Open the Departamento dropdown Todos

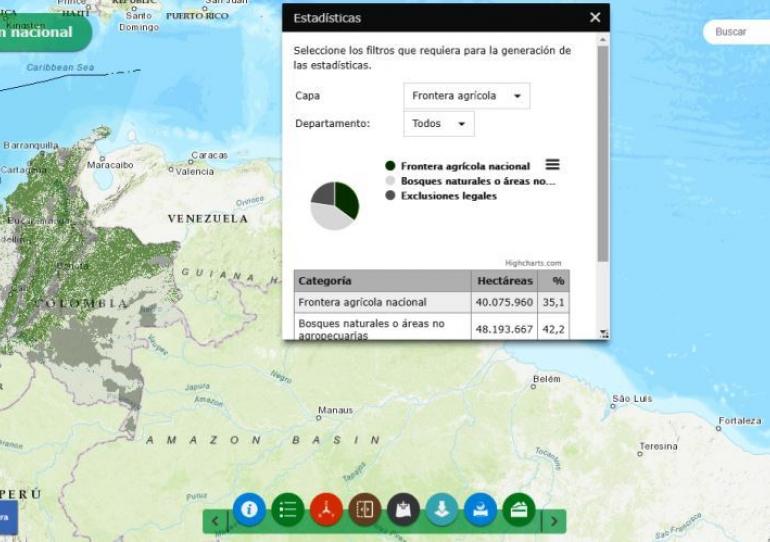[x=439, y=124]
